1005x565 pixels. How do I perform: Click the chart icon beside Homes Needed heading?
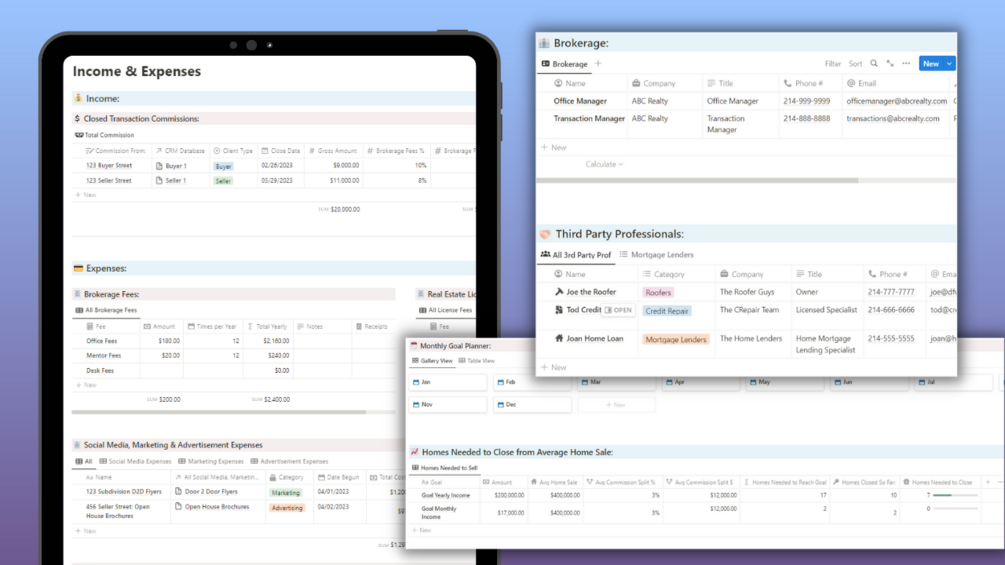415,452
